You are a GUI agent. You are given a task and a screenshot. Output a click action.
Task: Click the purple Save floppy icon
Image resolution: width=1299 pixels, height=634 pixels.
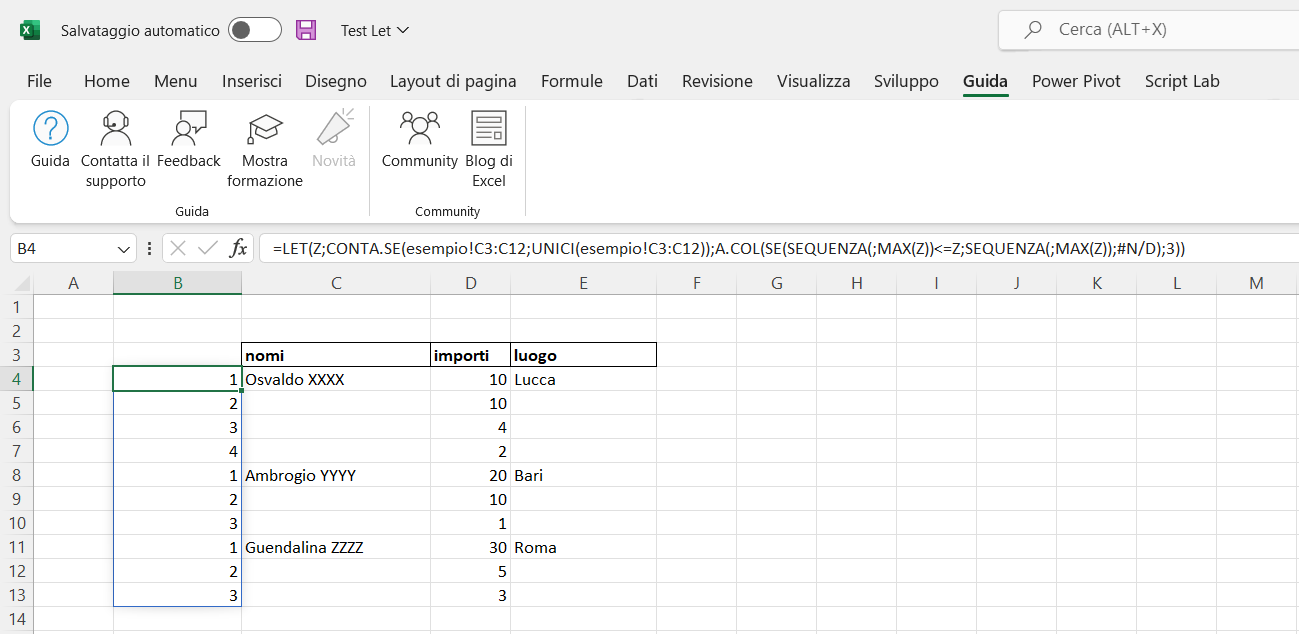click(x=306, y=30)
